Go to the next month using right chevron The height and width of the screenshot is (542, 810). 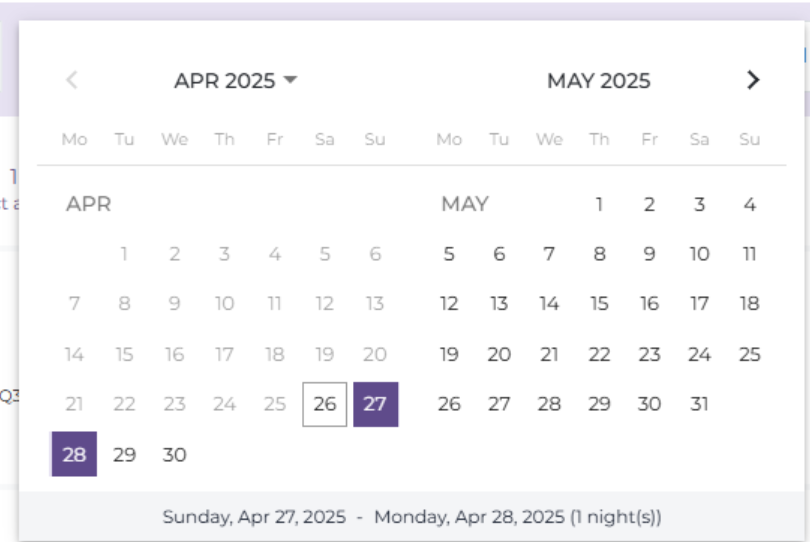click(754, 81)
